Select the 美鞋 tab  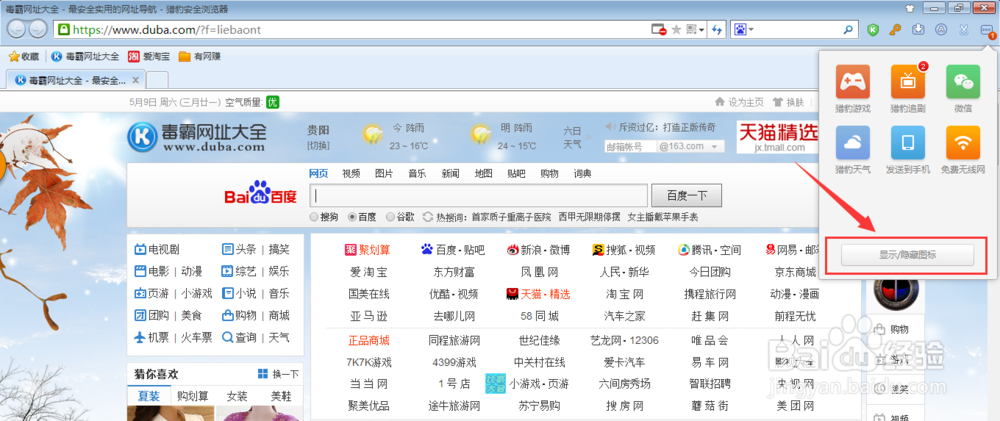(281, 396)
